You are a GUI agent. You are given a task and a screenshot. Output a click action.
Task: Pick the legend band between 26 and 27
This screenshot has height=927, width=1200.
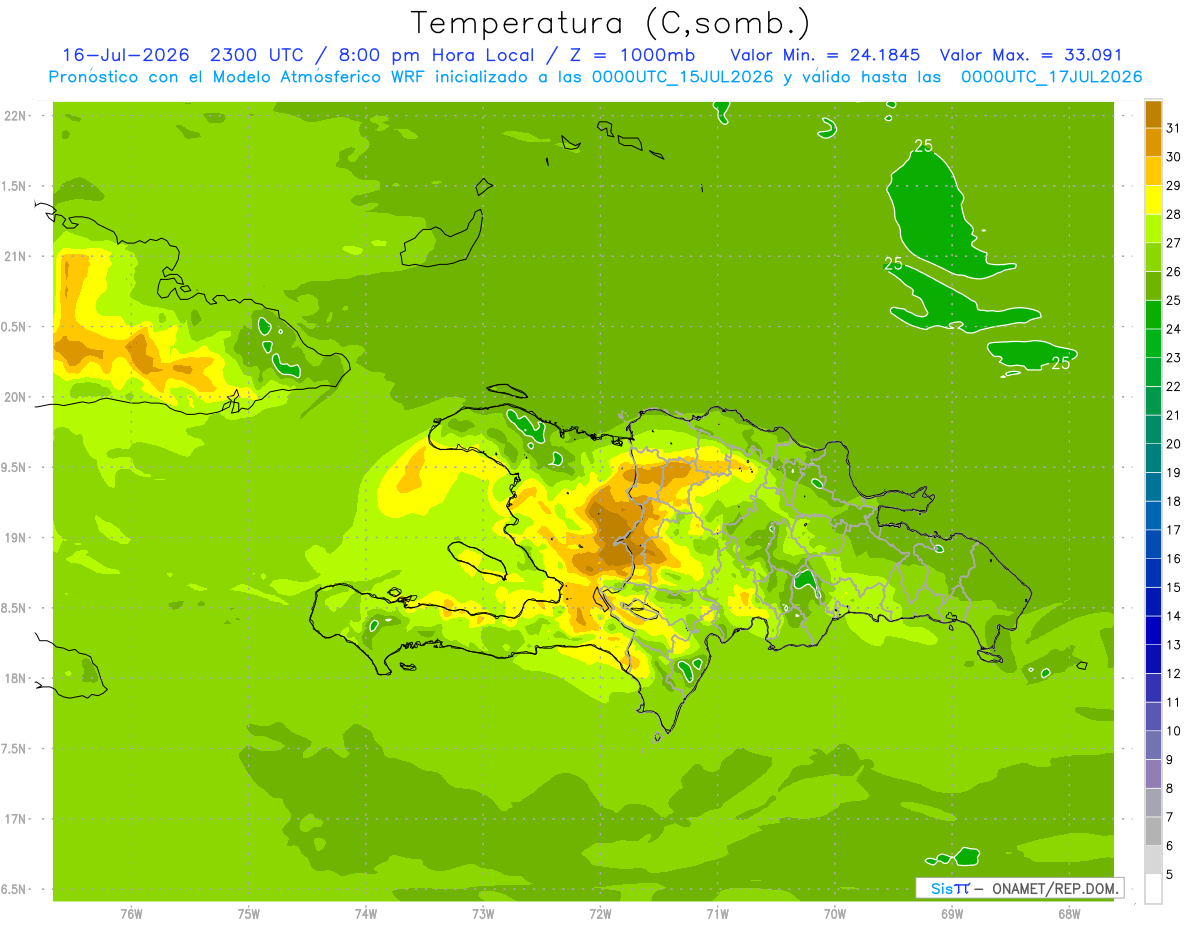click(x=1153, y=257)
